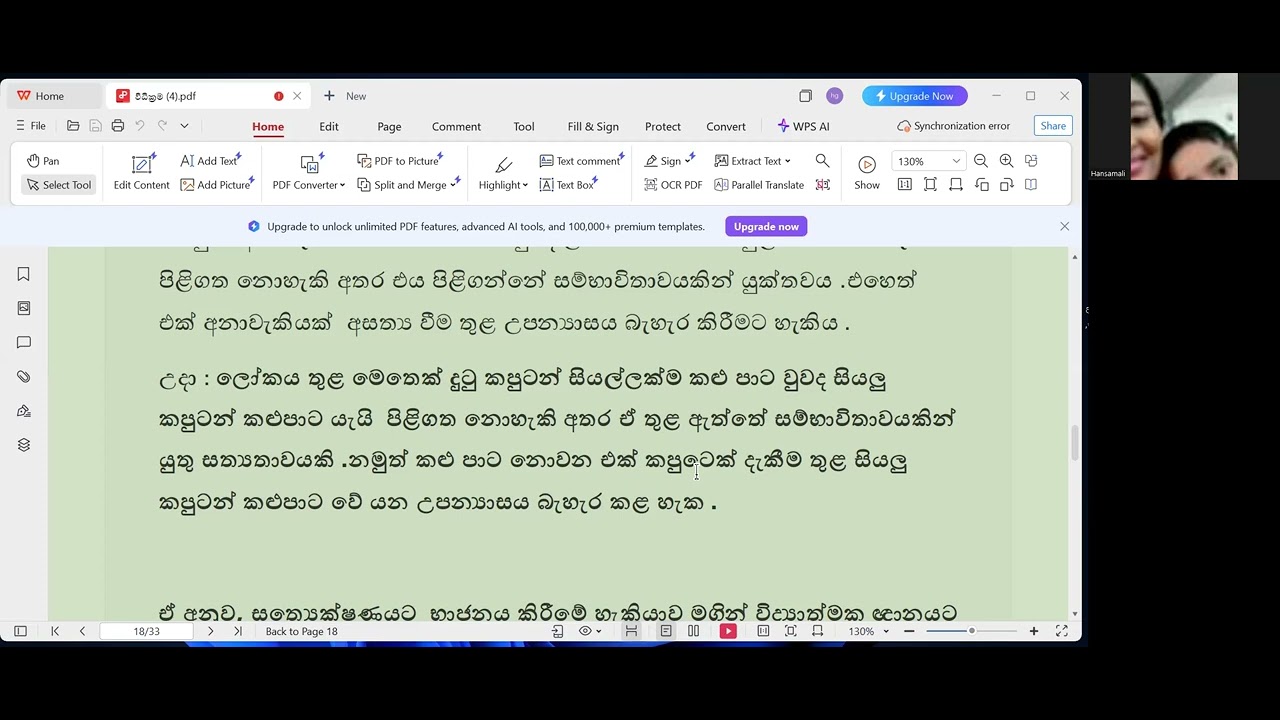Click the open folder icon
Screen dimensions: 1280x720
point(73,126)
